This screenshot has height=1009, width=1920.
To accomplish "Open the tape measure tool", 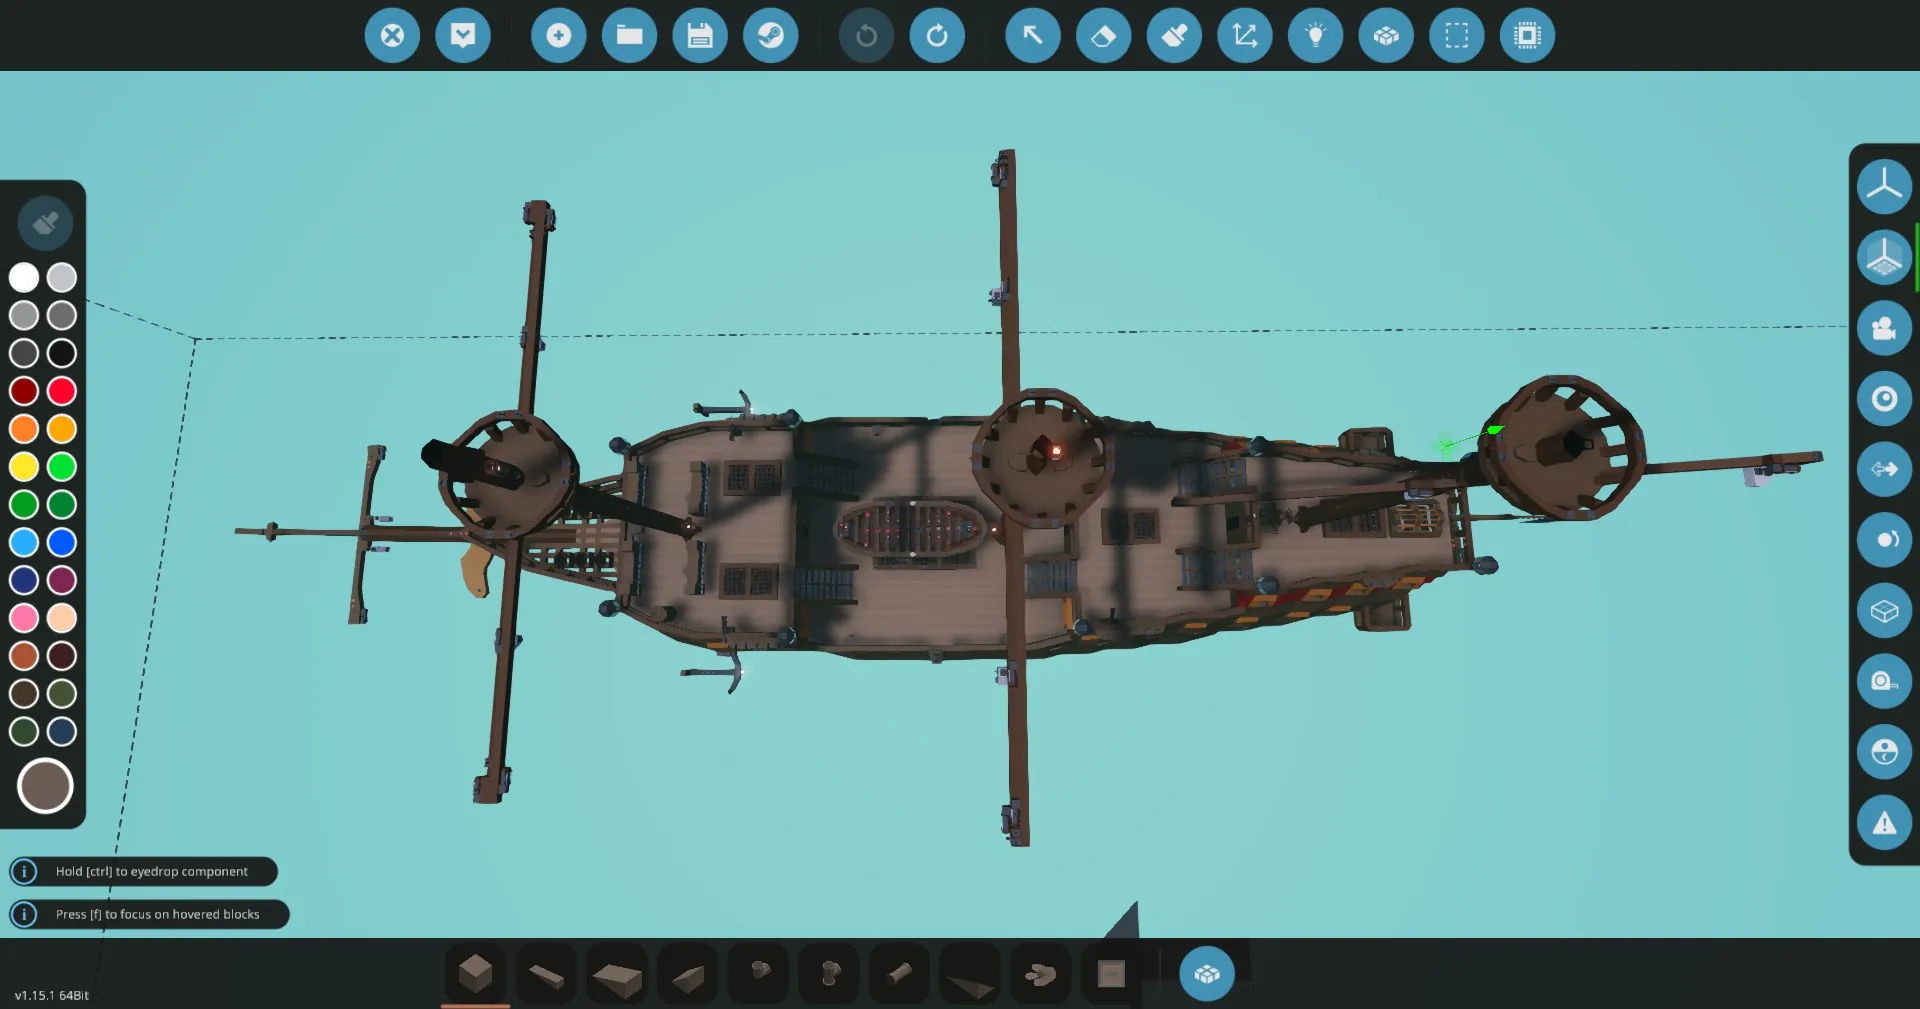I will pos(1884,681).
